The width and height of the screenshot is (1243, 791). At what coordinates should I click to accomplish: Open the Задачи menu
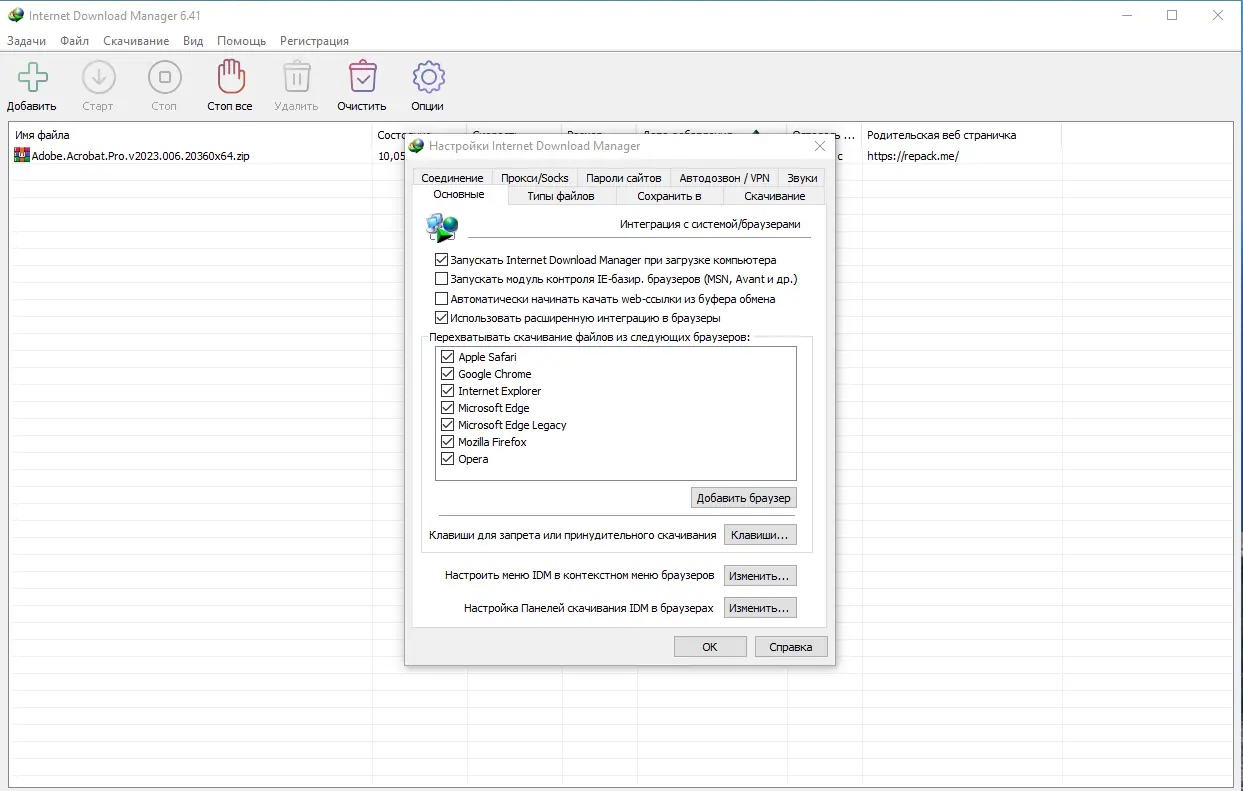(x=27, y=41)
